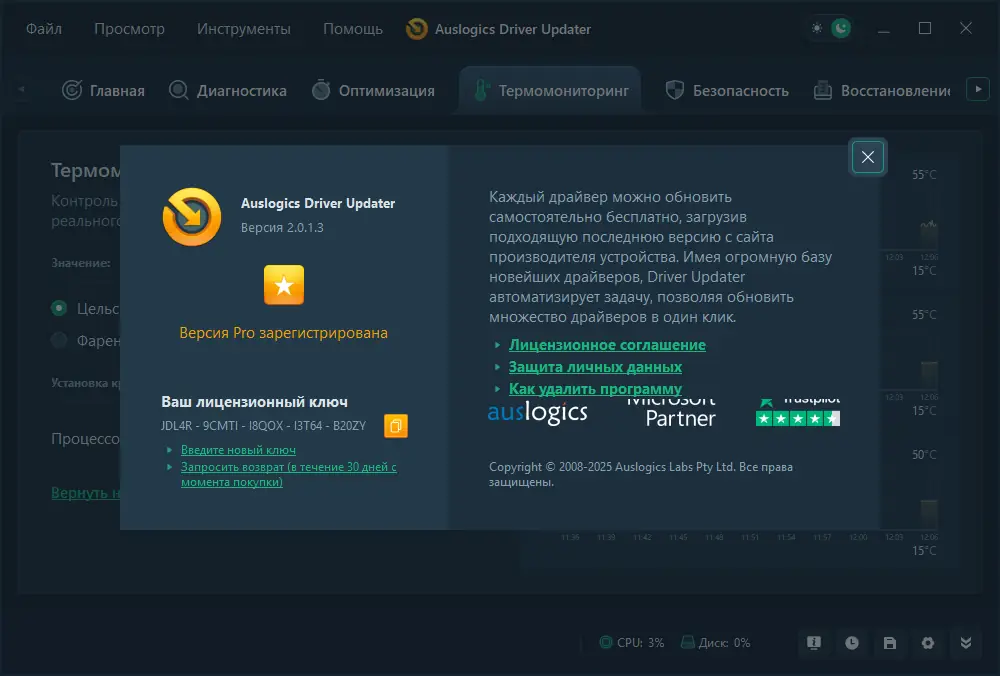Click the Введите новый ключ link
The height and width of the screenshot is (676, 1000).
(239, 450)
